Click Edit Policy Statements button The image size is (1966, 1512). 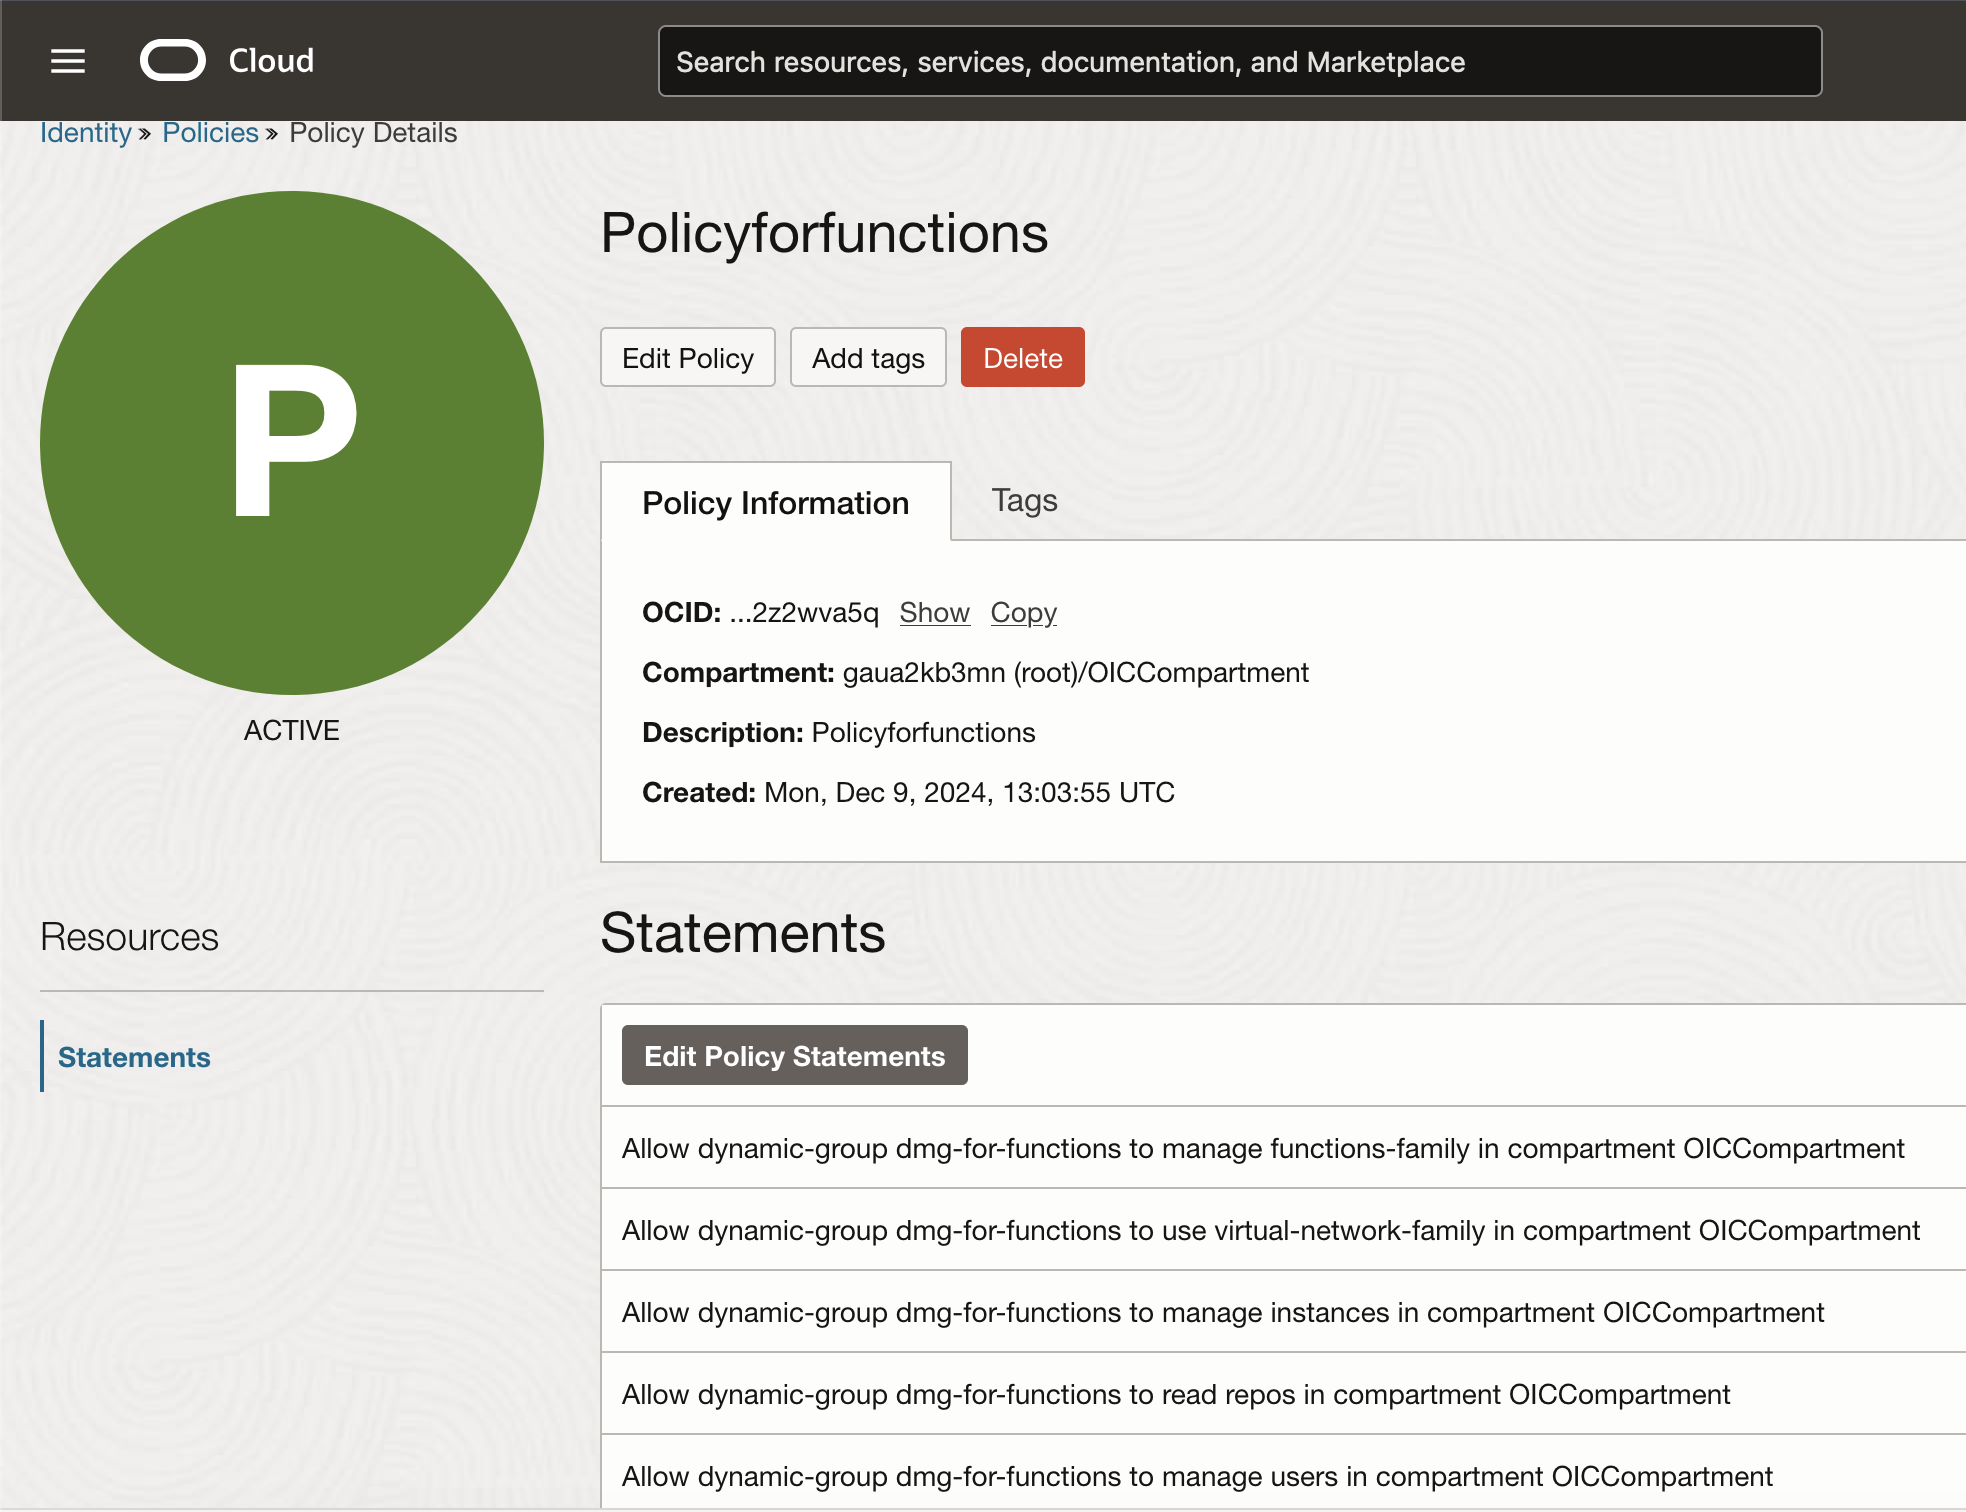794,1056
